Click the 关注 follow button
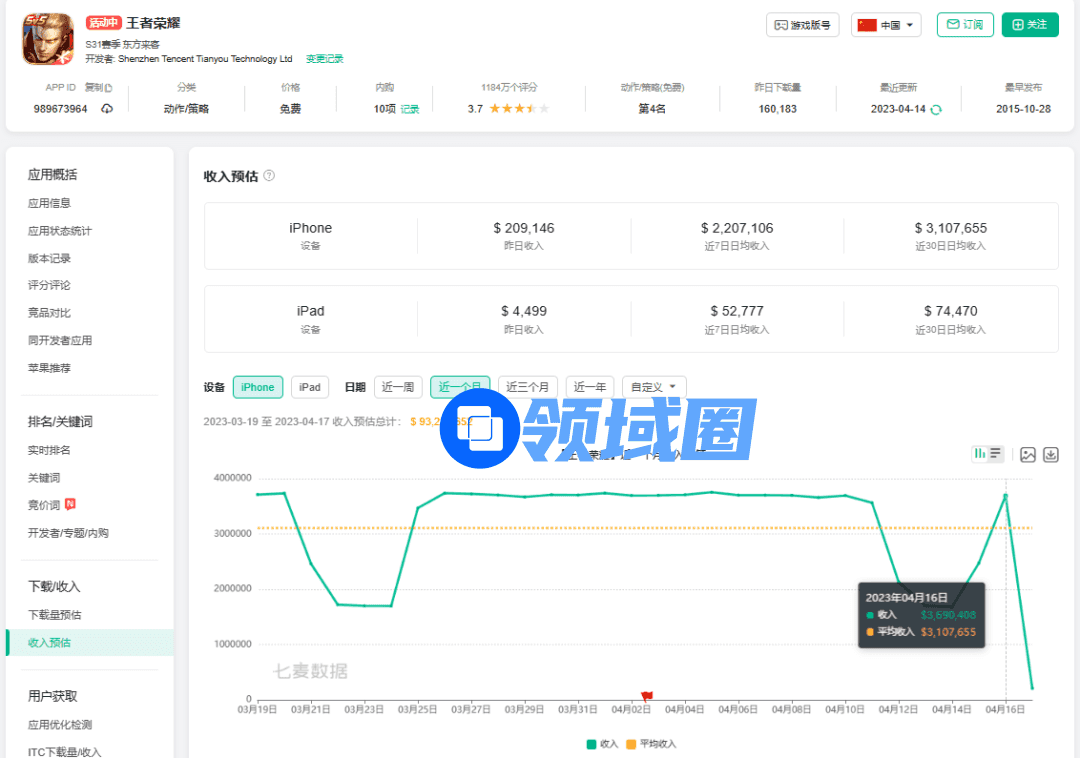This screenshot has height=758, width=1080. pos(1030,25)
